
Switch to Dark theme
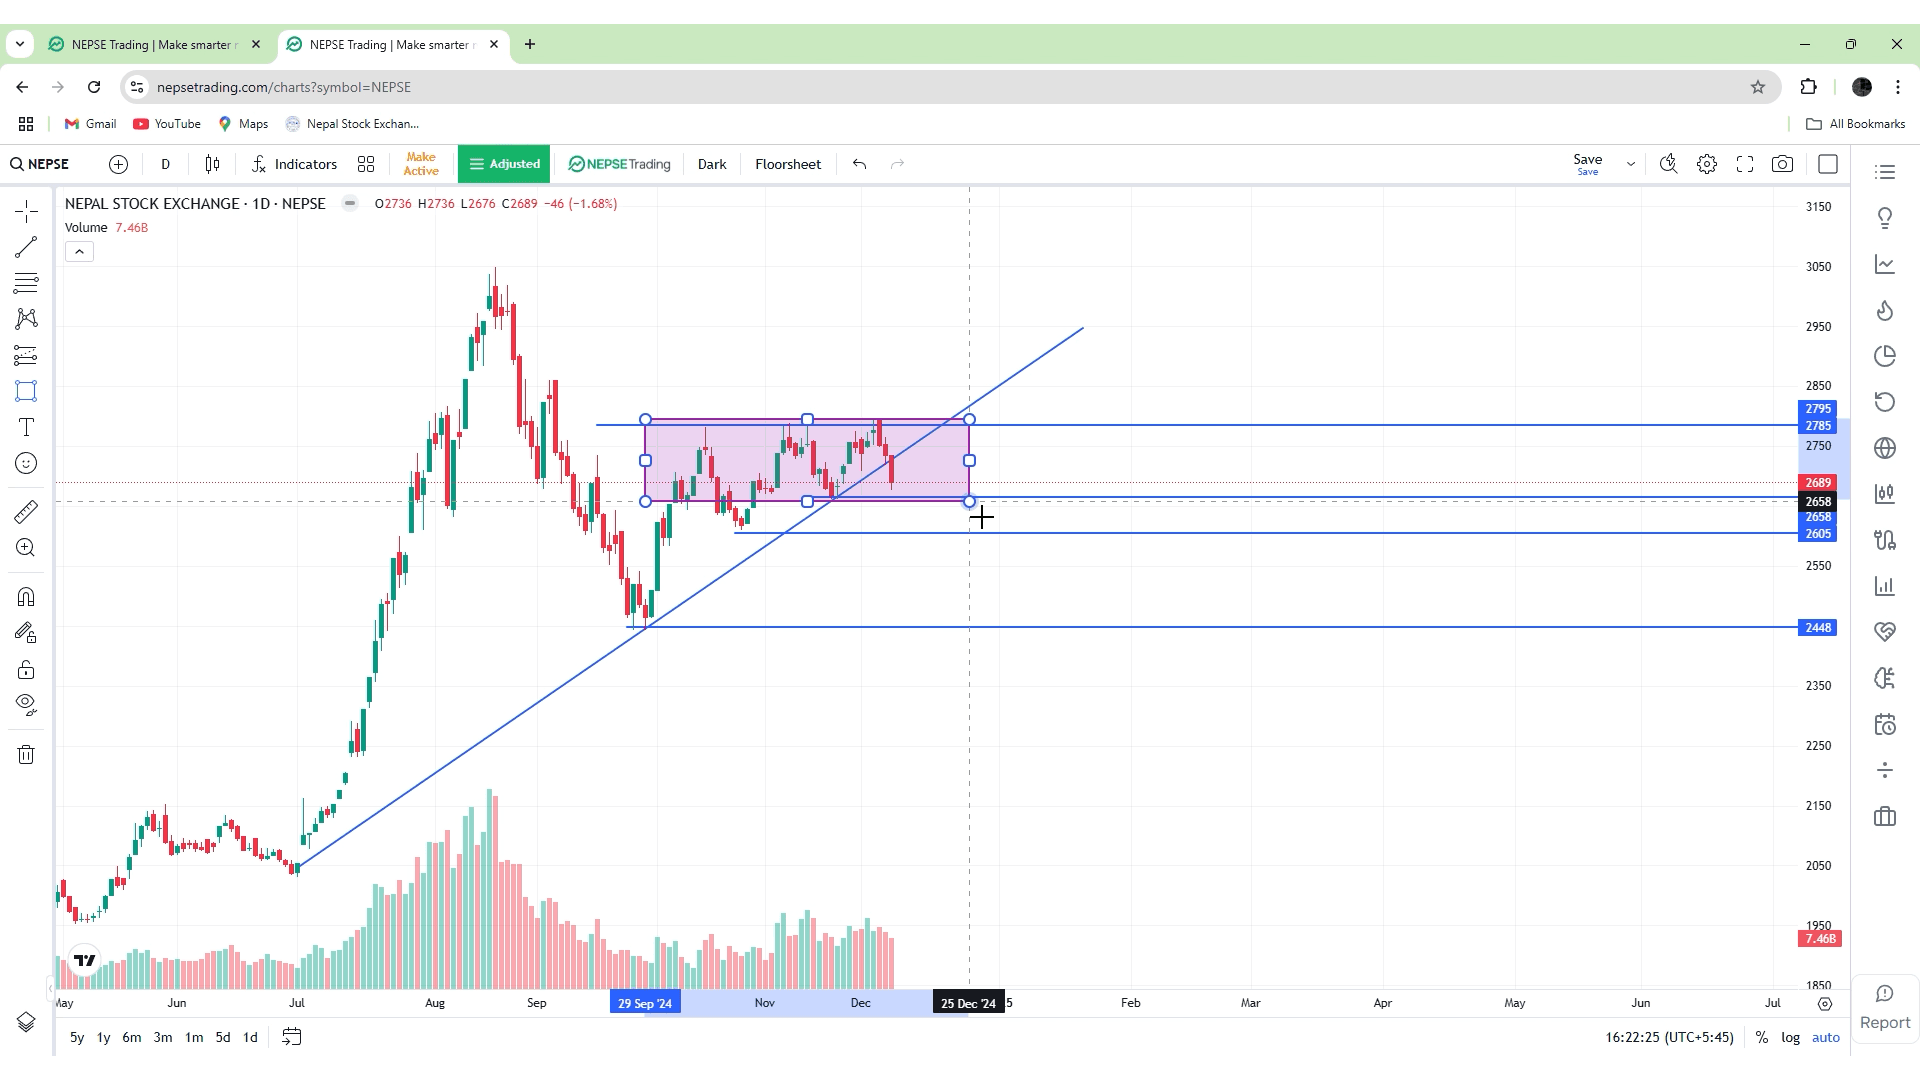(712, 164)
